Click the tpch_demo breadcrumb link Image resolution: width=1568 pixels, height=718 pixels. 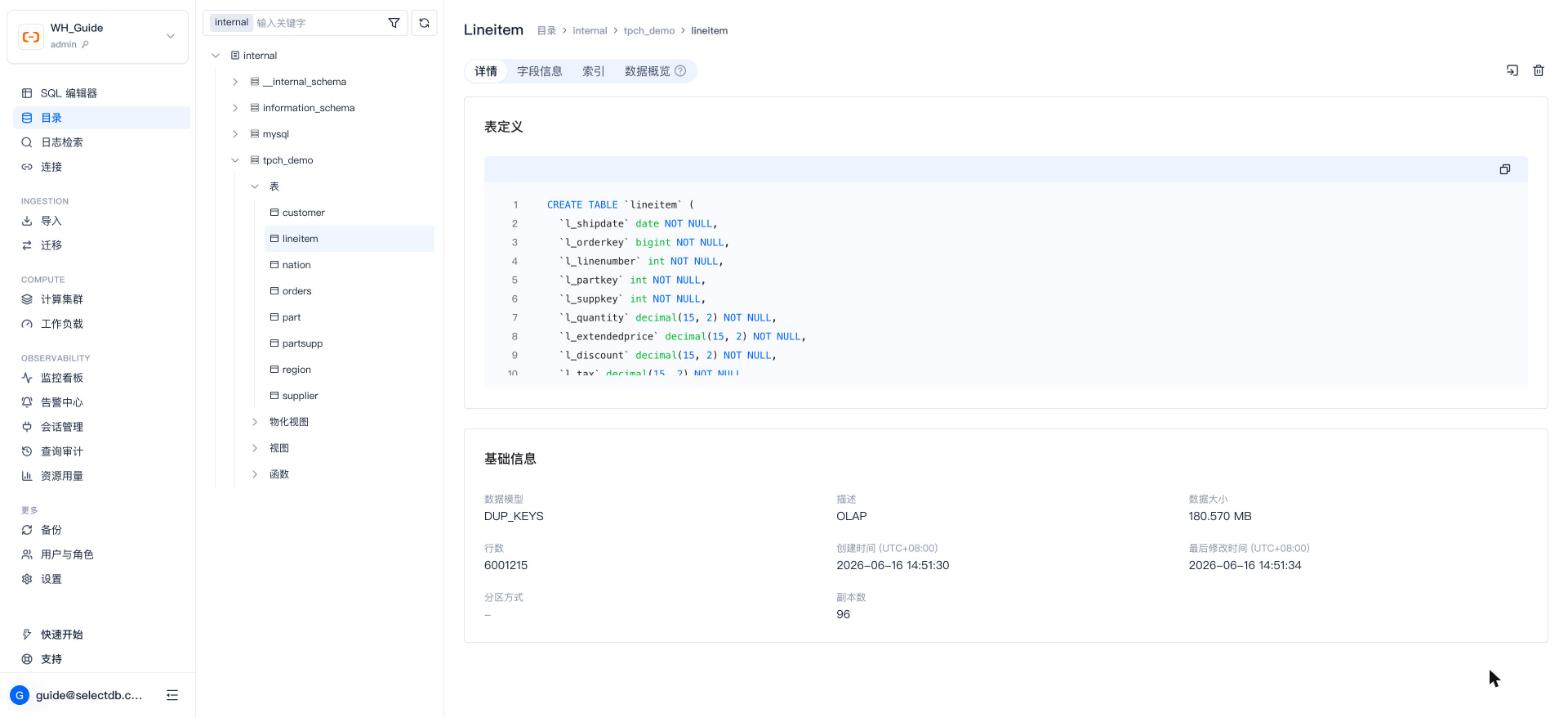pos(649,31)
